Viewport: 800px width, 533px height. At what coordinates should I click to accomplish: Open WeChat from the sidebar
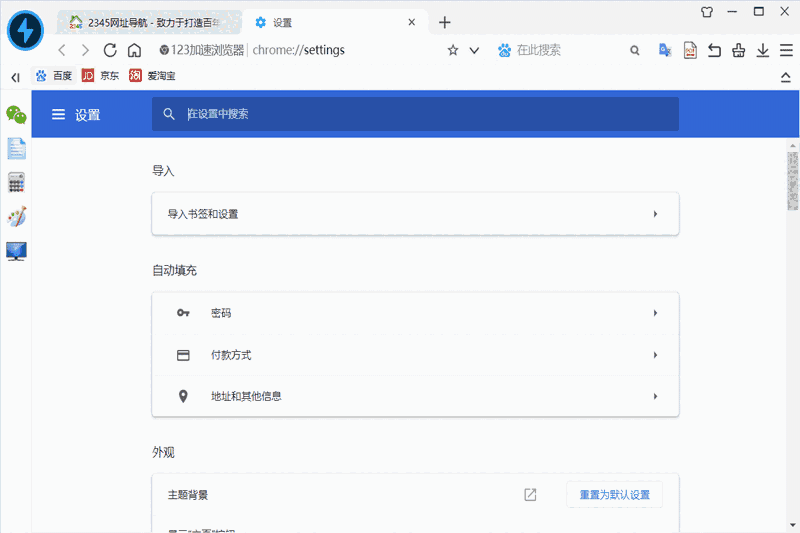tap(16, 114)
